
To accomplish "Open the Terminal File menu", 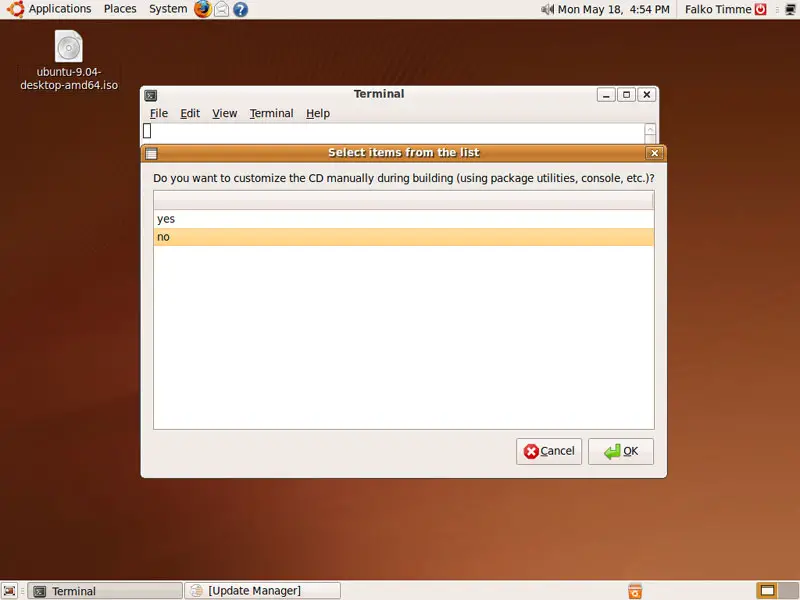I will click(159, 113).
